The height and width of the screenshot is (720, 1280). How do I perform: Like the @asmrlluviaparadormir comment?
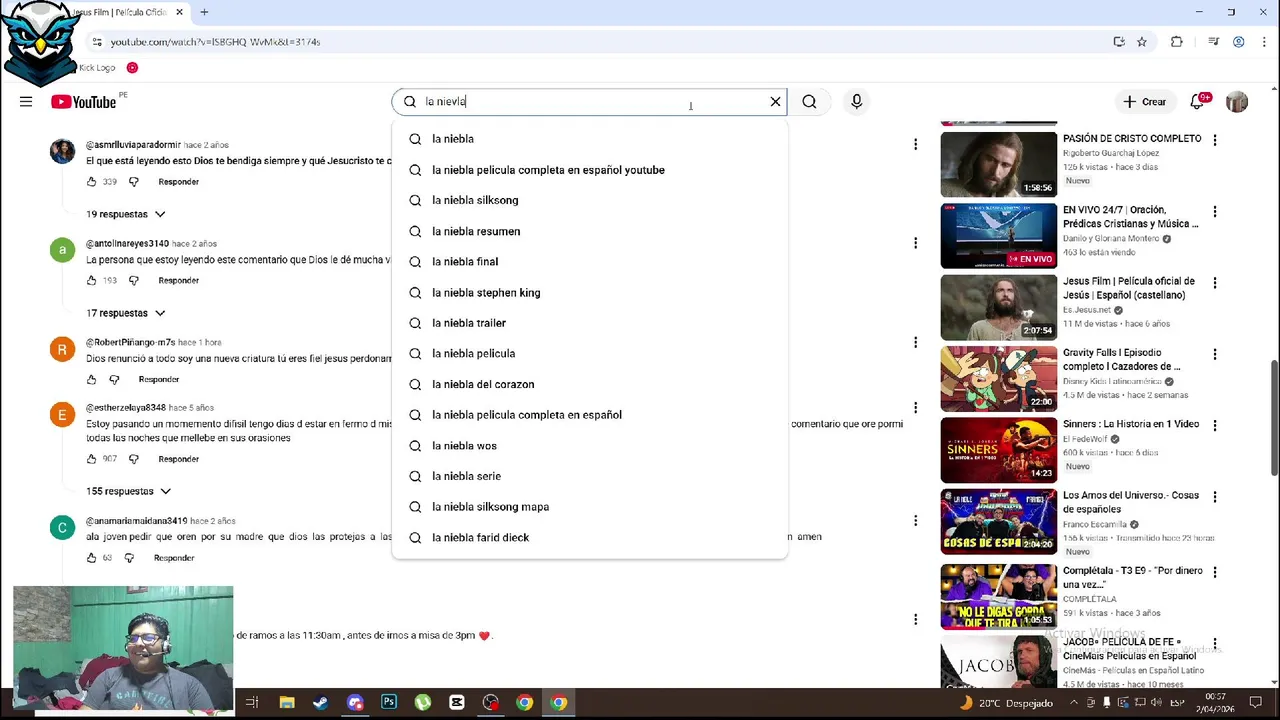[92, 182]
